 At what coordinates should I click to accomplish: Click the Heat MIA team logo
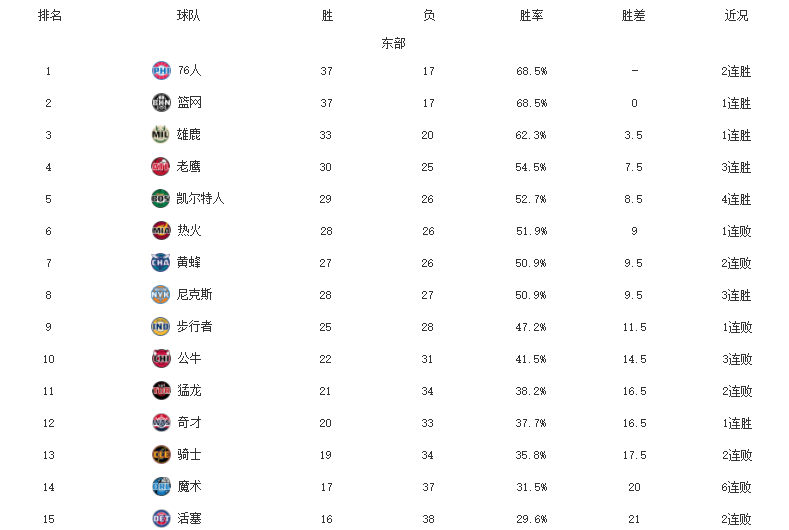[x=161, y=231]
